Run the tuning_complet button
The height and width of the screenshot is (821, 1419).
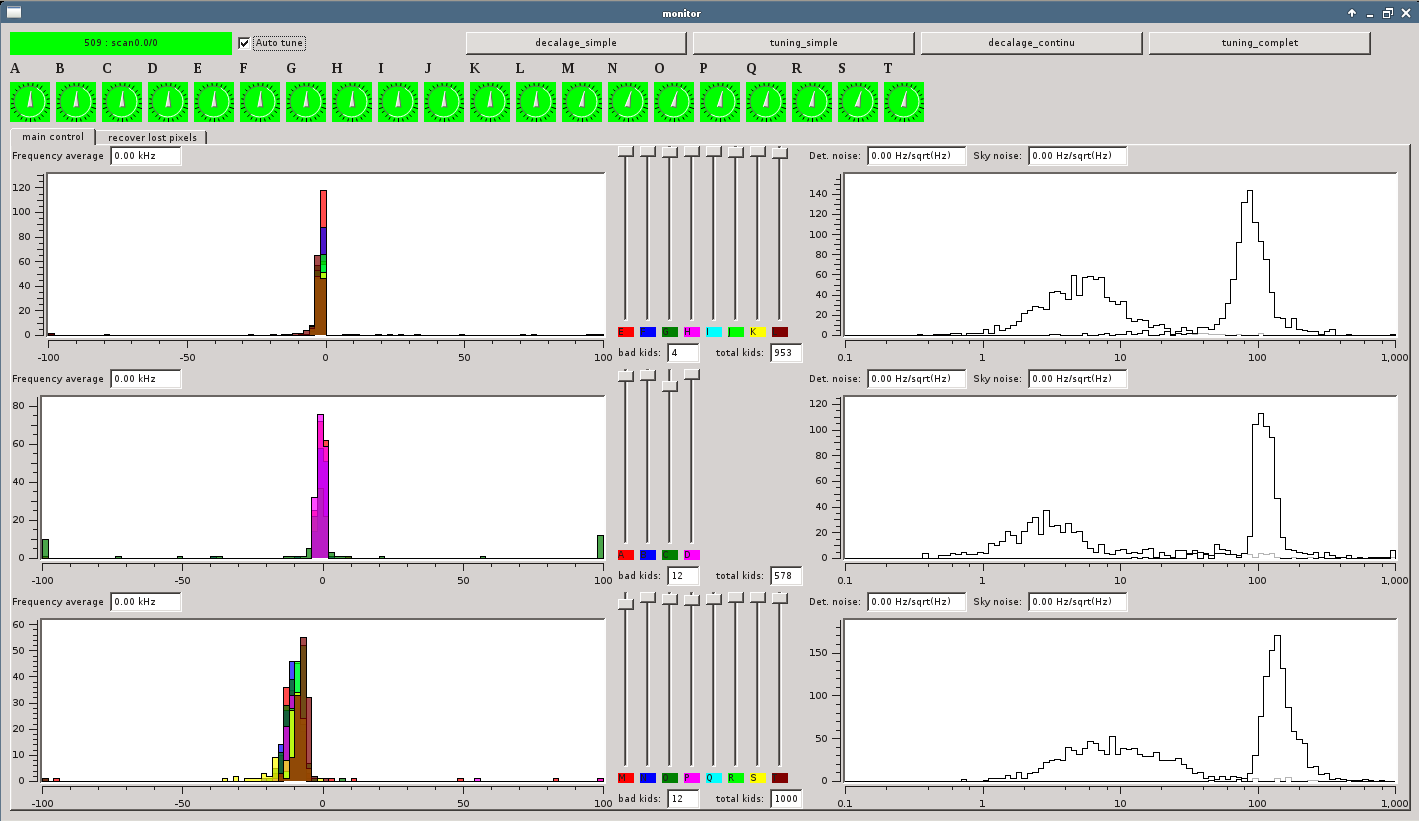[1259, 43]
